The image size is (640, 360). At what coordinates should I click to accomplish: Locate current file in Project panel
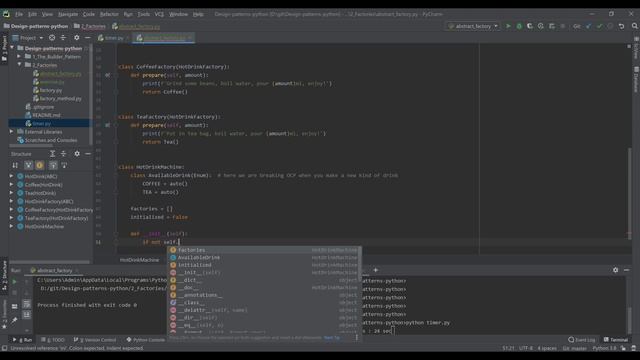click(x=52, y=38)
